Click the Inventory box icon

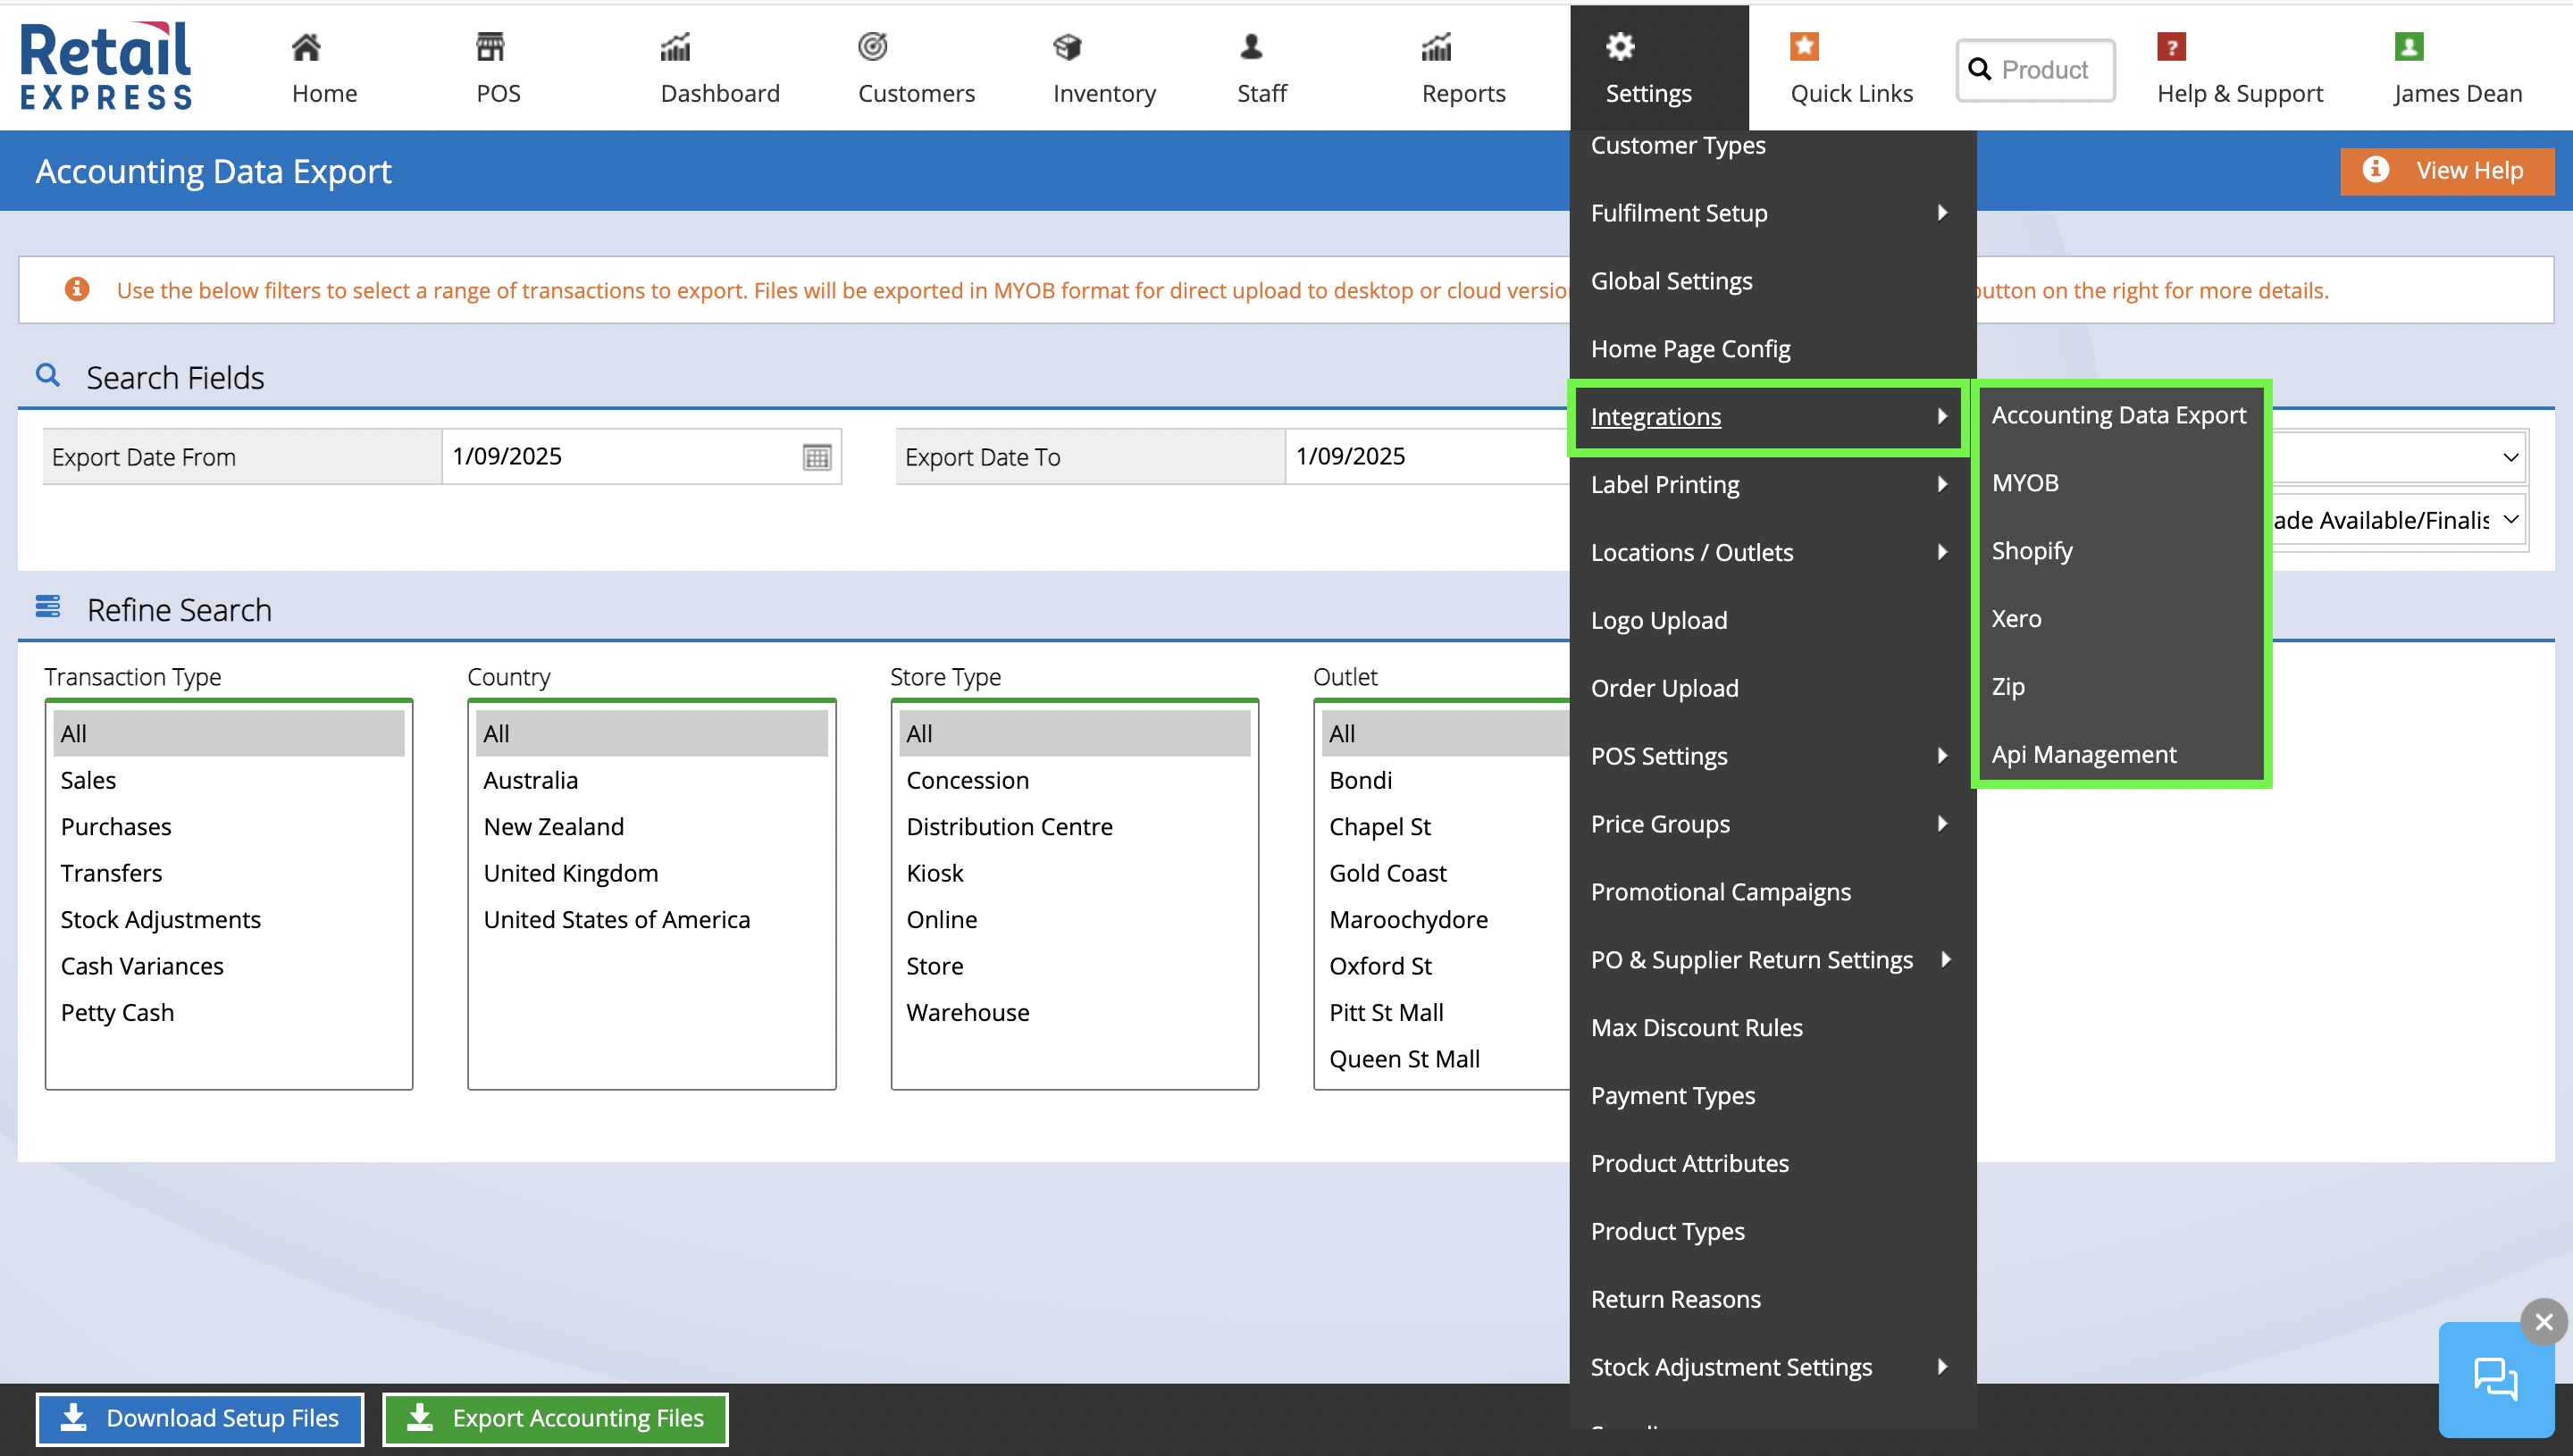(x=1067, y=47)
